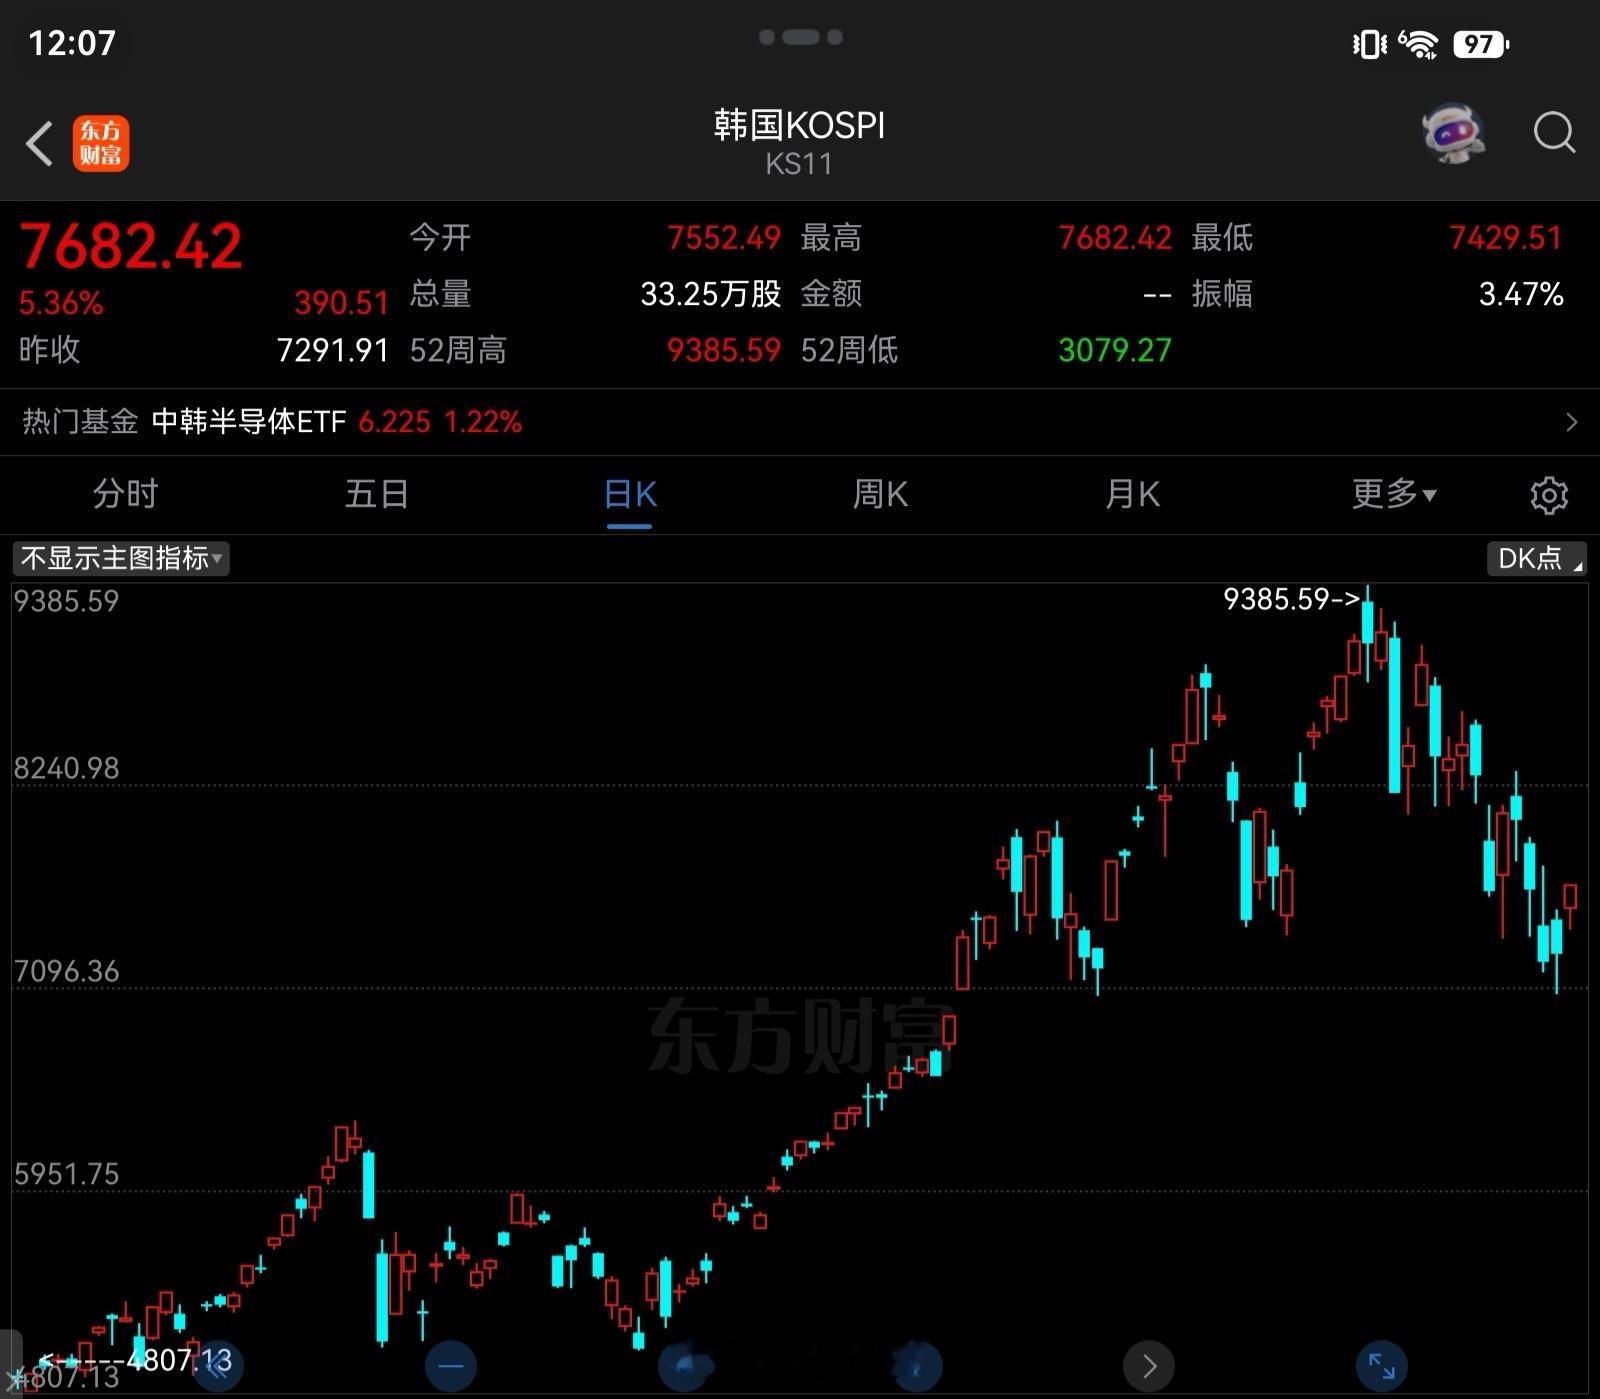Open the DK点 selector

point(1536,558)
